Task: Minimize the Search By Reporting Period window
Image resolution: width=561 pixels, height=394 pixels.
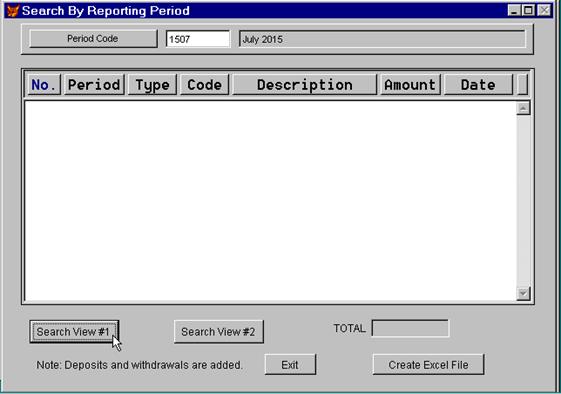Action: click(514, 10)
